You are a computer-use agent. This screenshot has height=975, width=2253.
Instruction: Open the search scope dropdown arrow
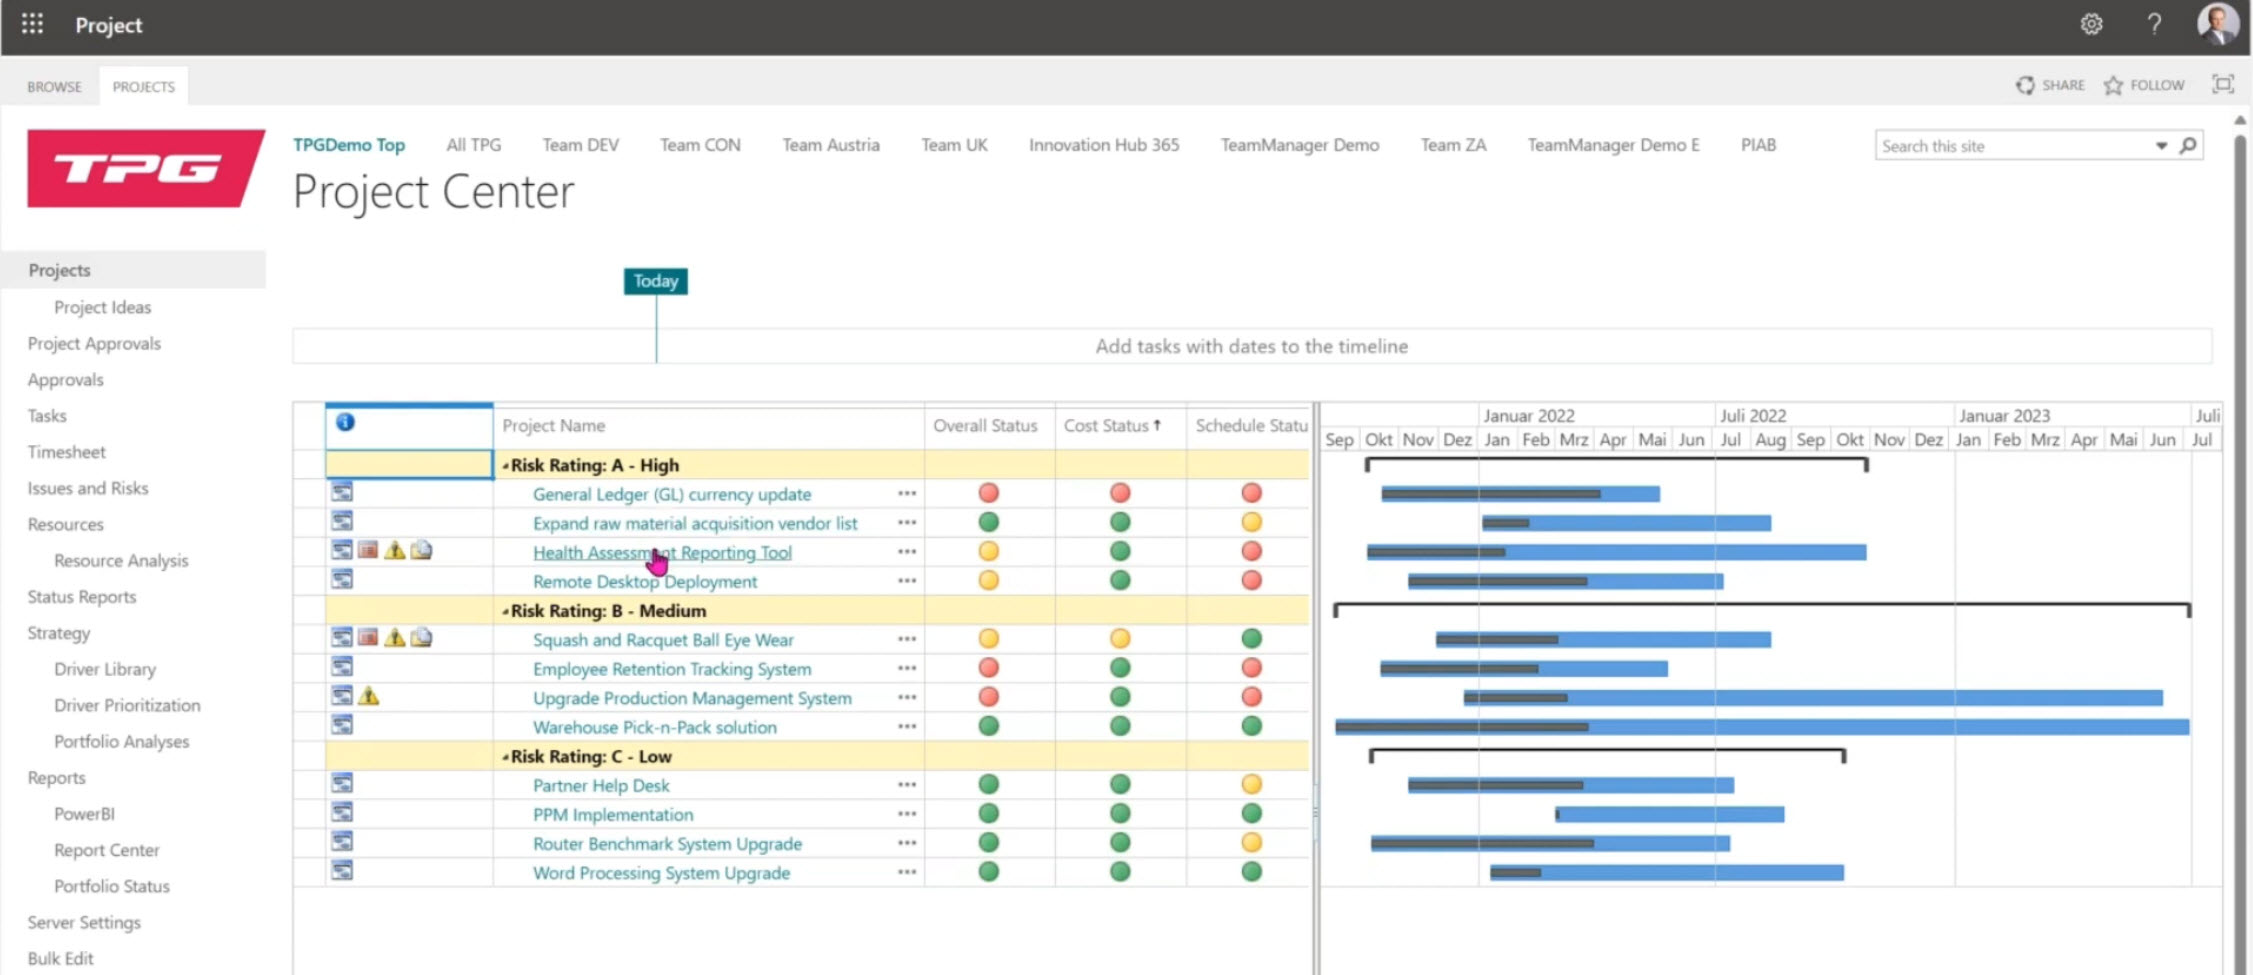(x=2161, y=146)
